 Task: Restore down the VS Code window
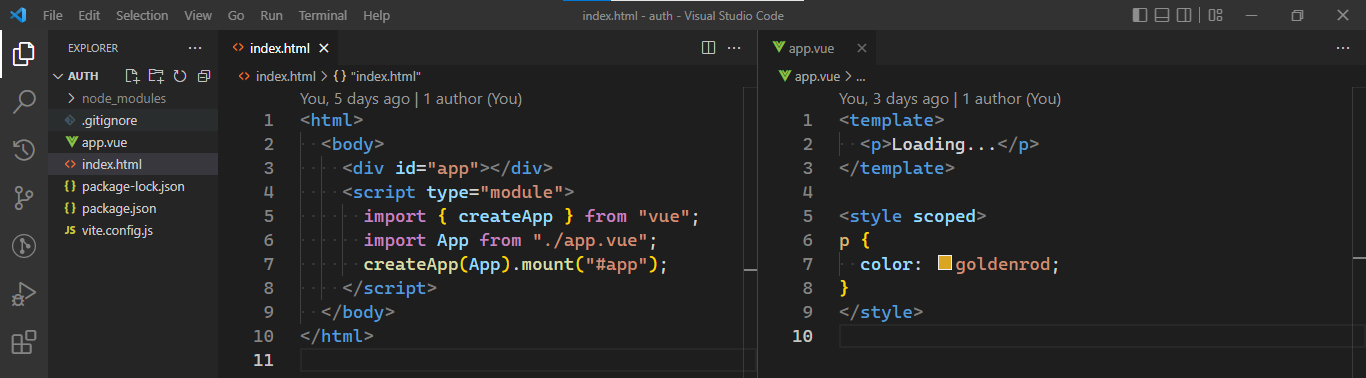click(x=1297, y=15)
